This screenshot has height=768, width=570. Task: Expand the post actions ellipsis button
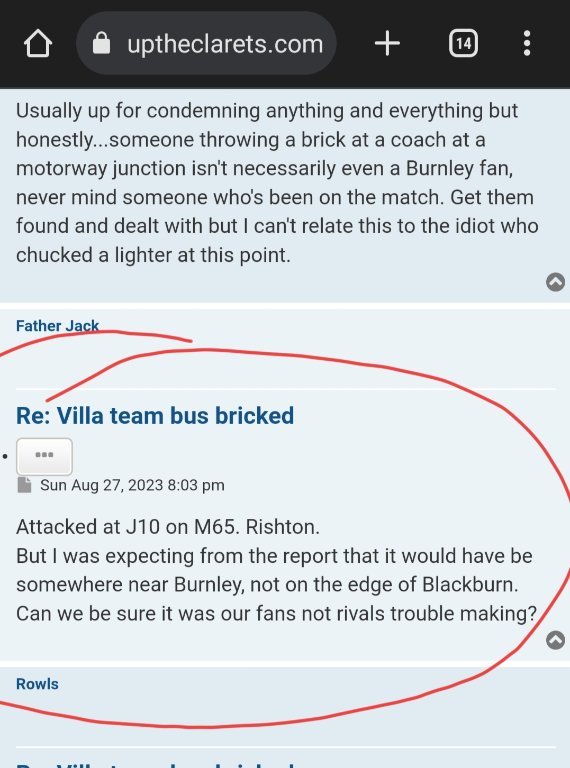pyautogui.click(x=45, y=456)
